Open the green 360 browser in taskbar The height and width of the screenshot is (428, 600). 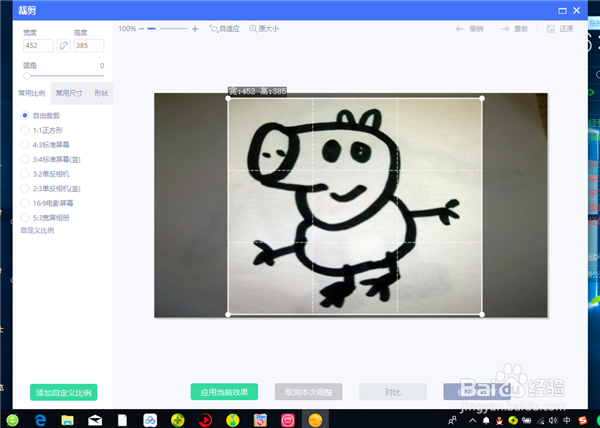[12, 420]
